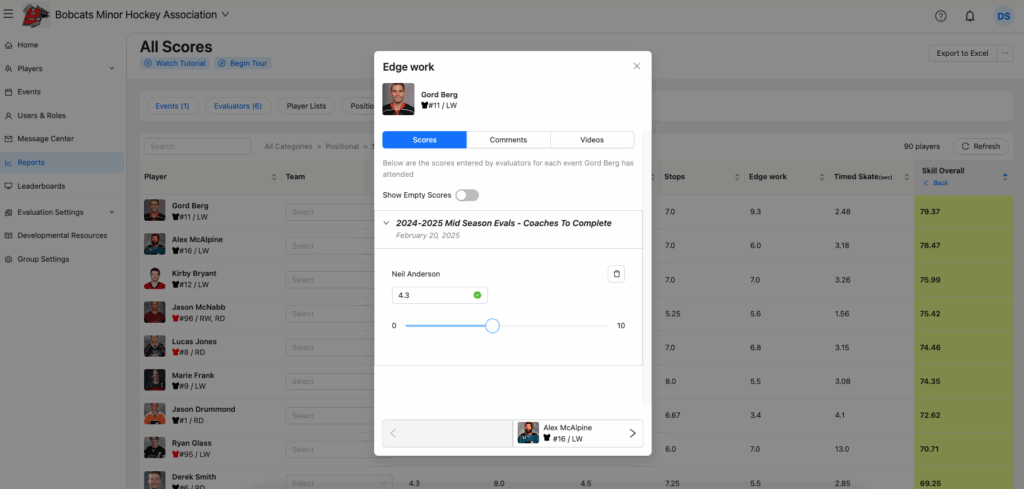
Task: Switch to the Videos tab
Action: (x=592, y=140)
